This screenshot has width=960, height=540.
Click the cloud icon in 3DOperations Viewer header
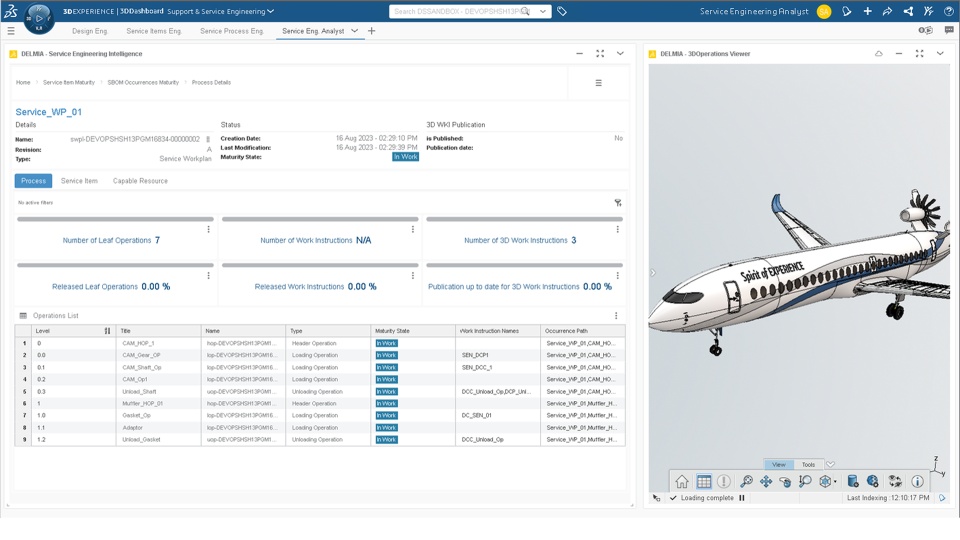(x=879, y=53)
